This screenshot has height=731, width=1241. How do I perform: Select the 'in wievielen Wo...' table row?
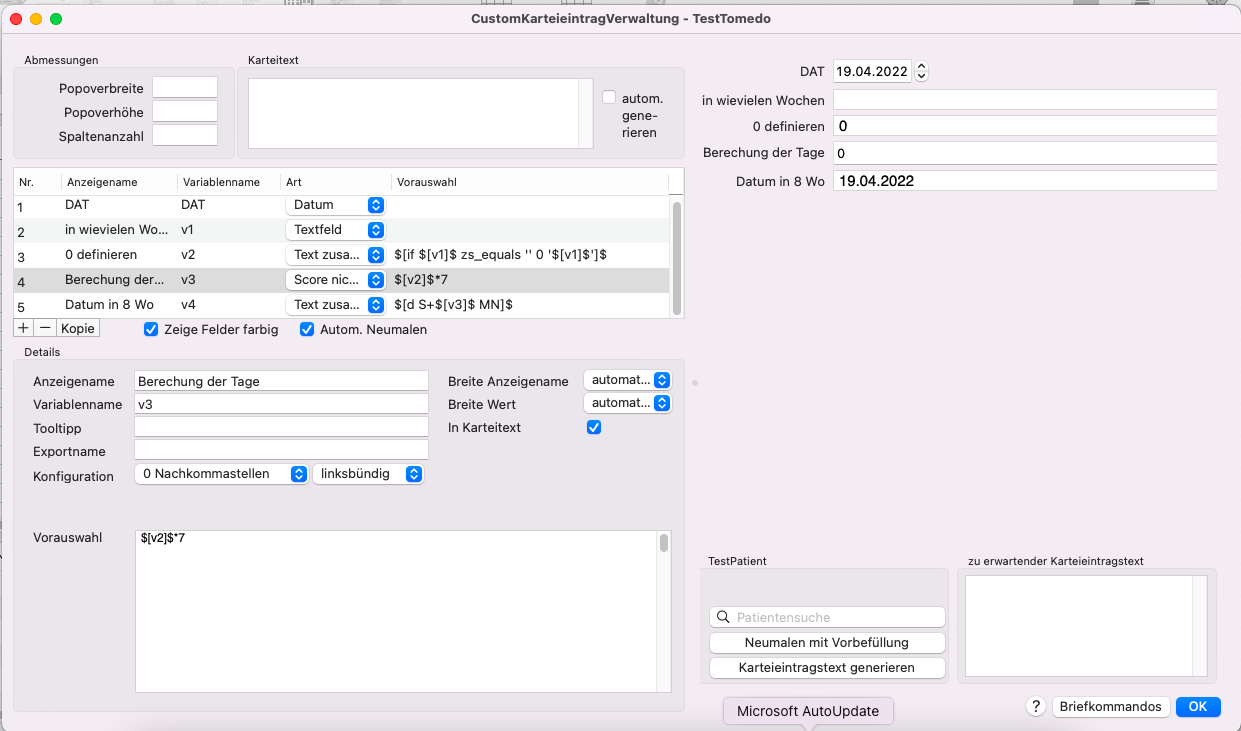(x=341, y=230)
